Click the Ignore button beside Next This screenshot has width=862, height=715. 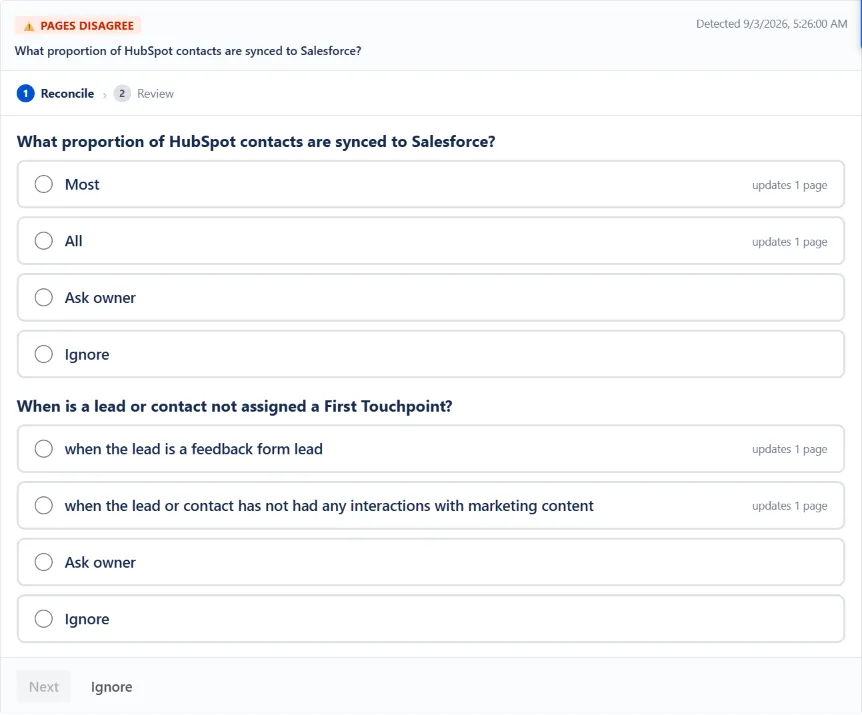tap(112, 686)
